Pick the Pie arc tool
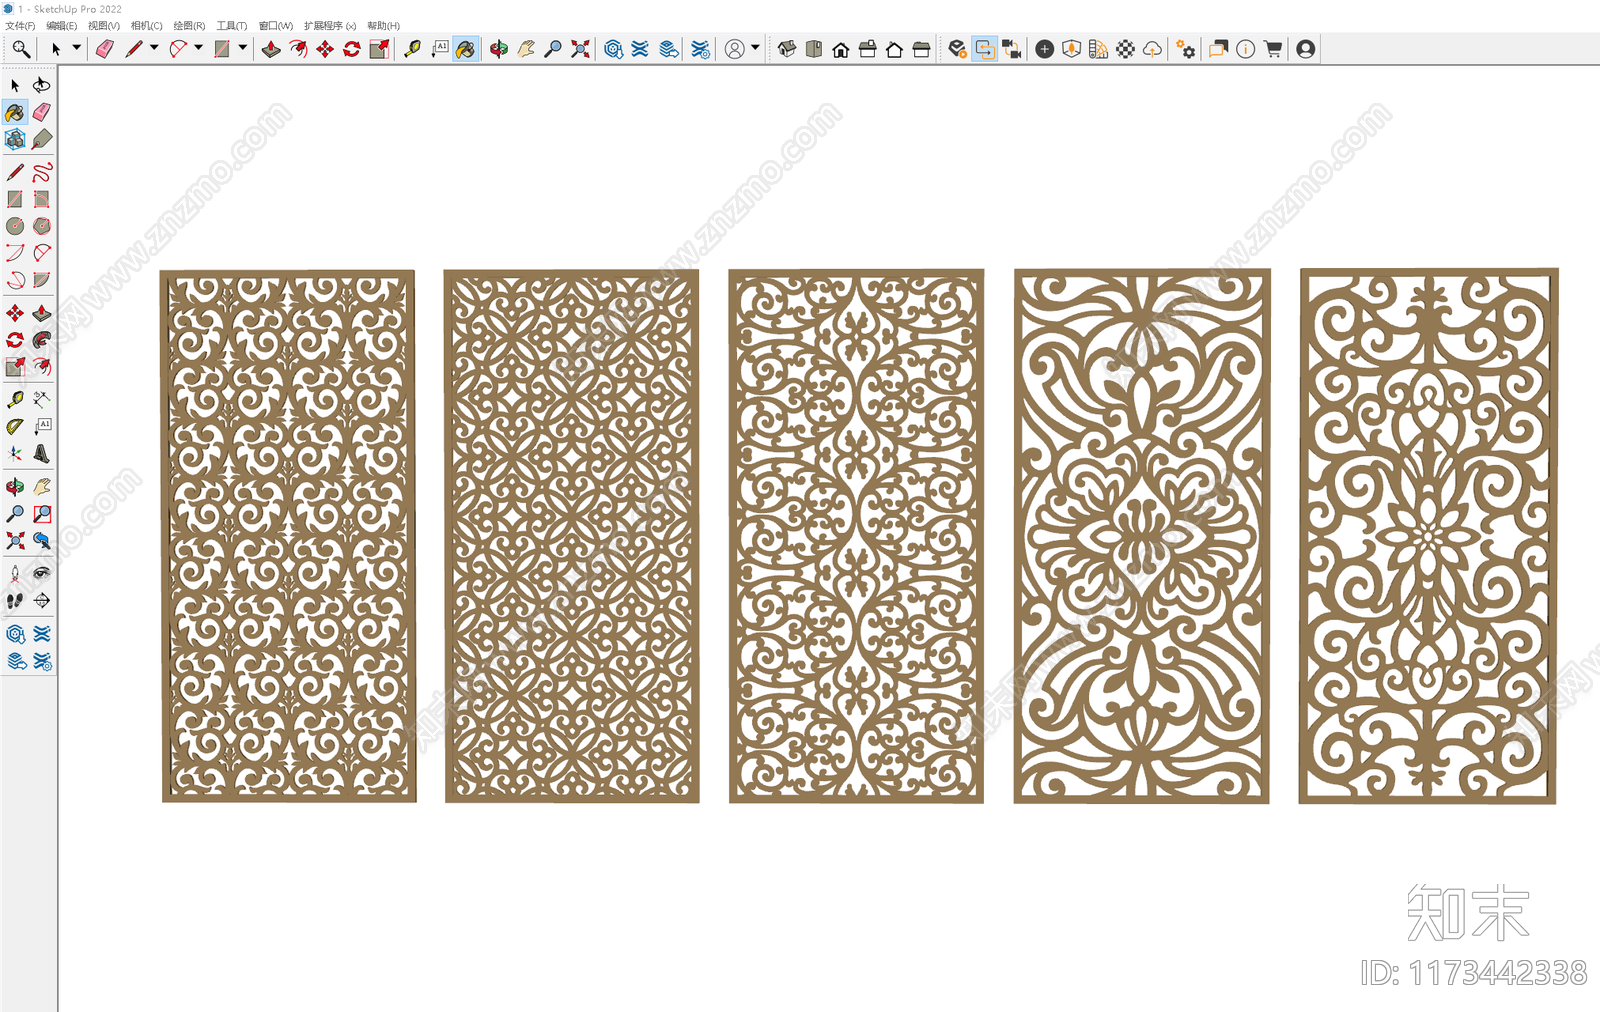This screenshot has width=1600, height=1012. click(x=41, y=280)
